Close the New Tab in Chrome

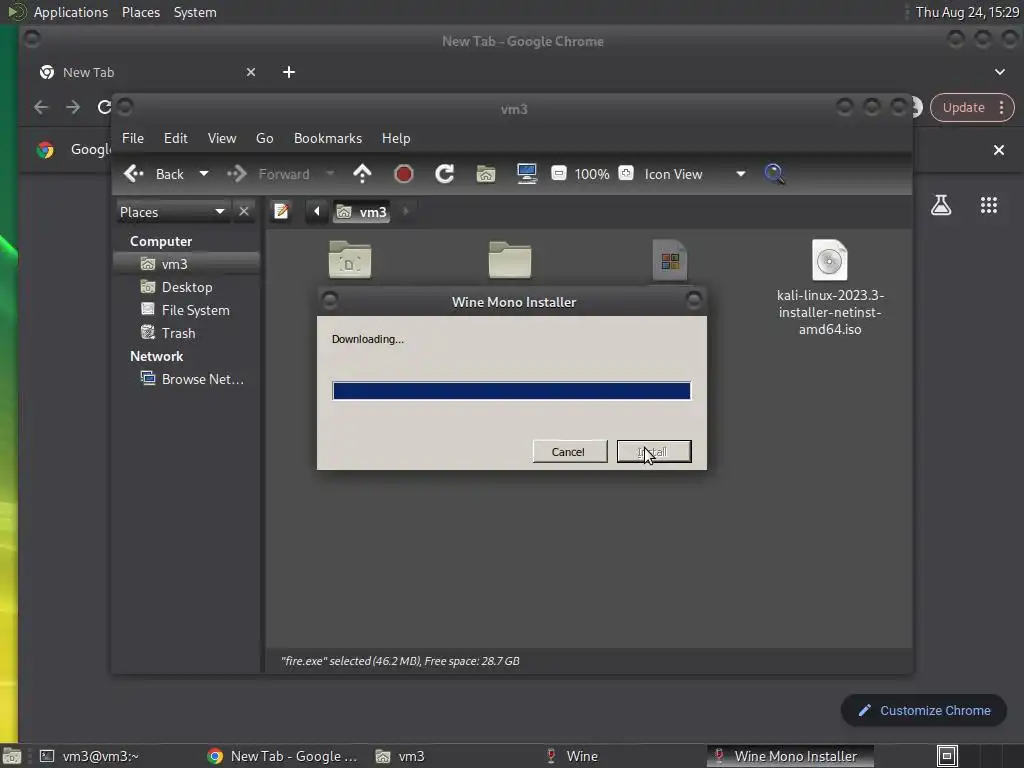point(251,72)
